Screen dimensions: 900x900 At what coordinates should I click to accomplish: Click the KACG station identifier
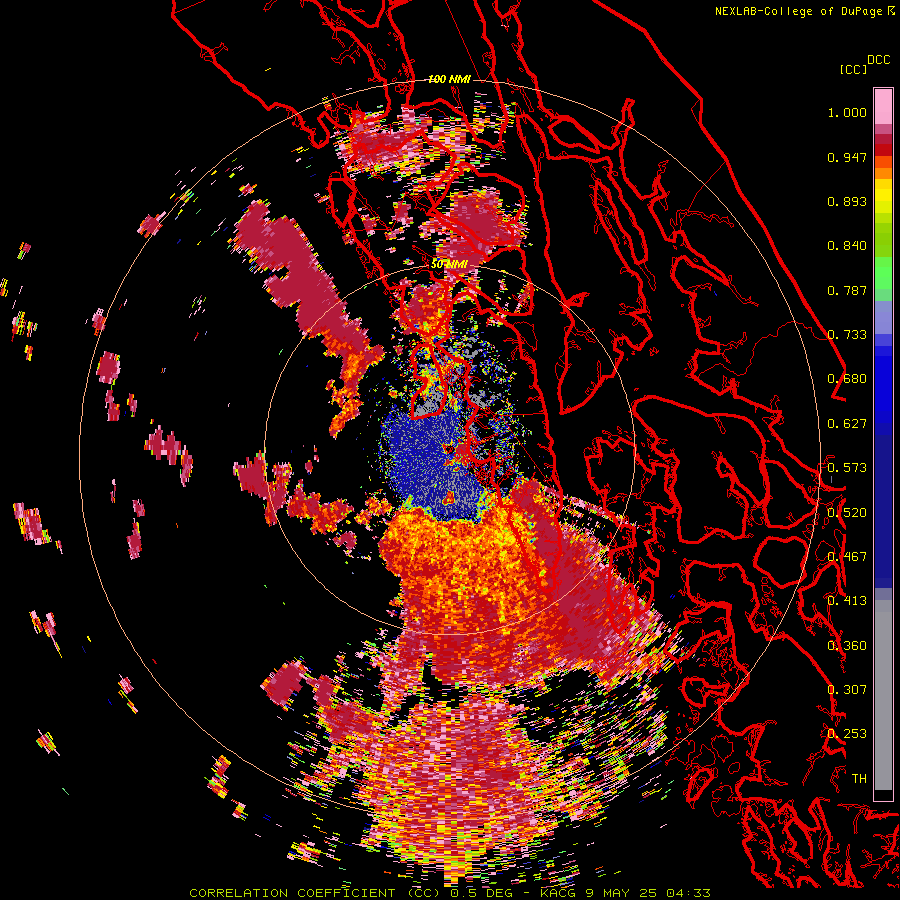click(558, 893)
